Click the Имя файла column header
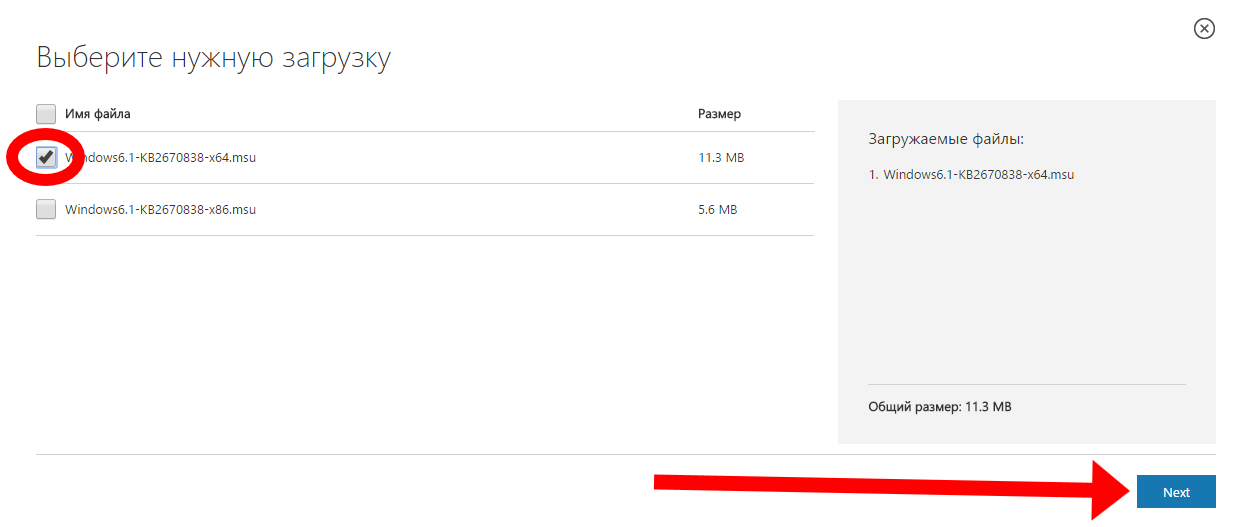The image size is (1251, 527). pos(98,114)
